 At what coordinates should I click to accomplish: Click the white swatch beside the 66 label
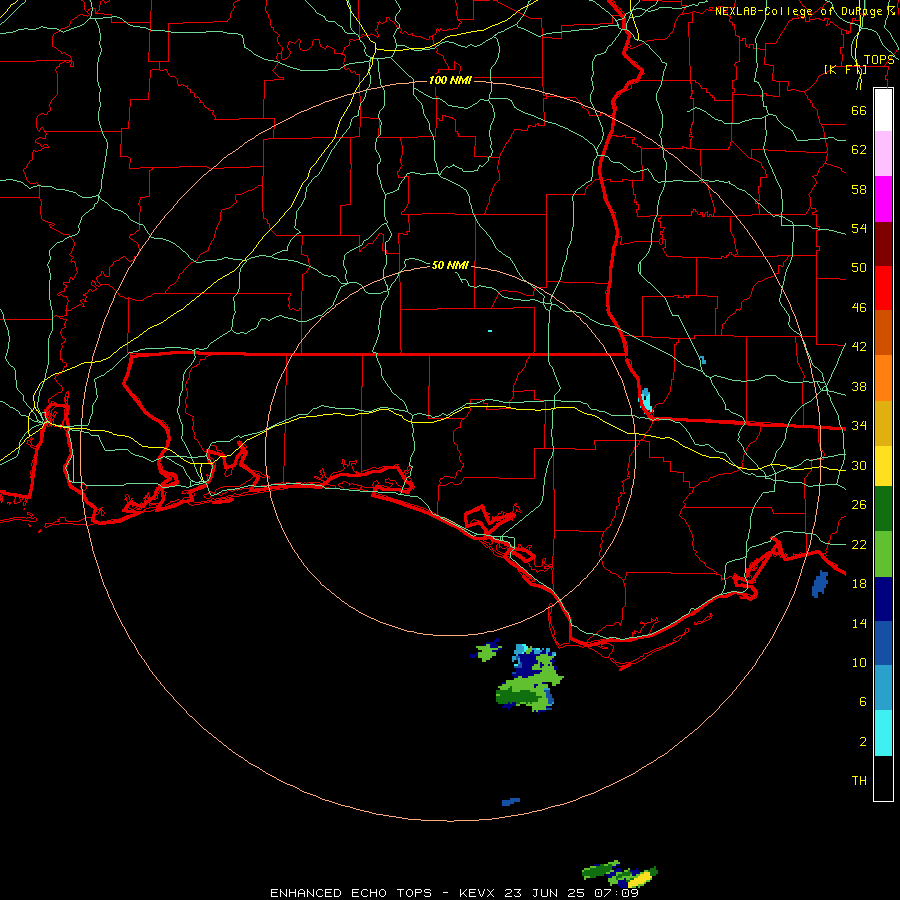click(883, 110)
